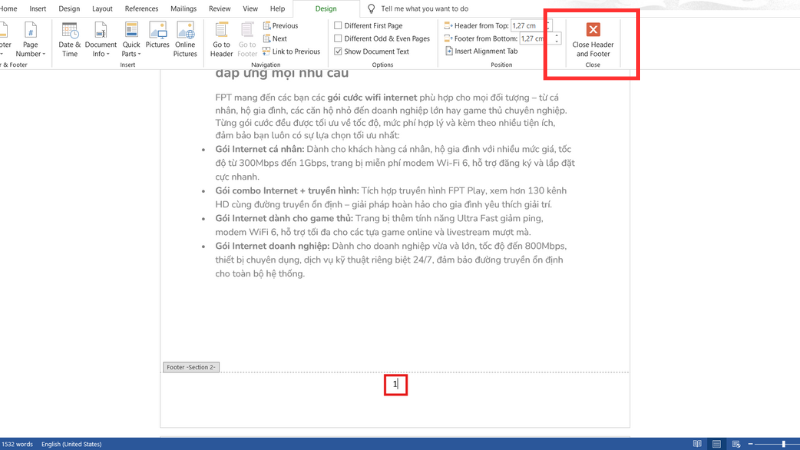
Task: Open Online Pictures insert tool
Action: (185, 39)
